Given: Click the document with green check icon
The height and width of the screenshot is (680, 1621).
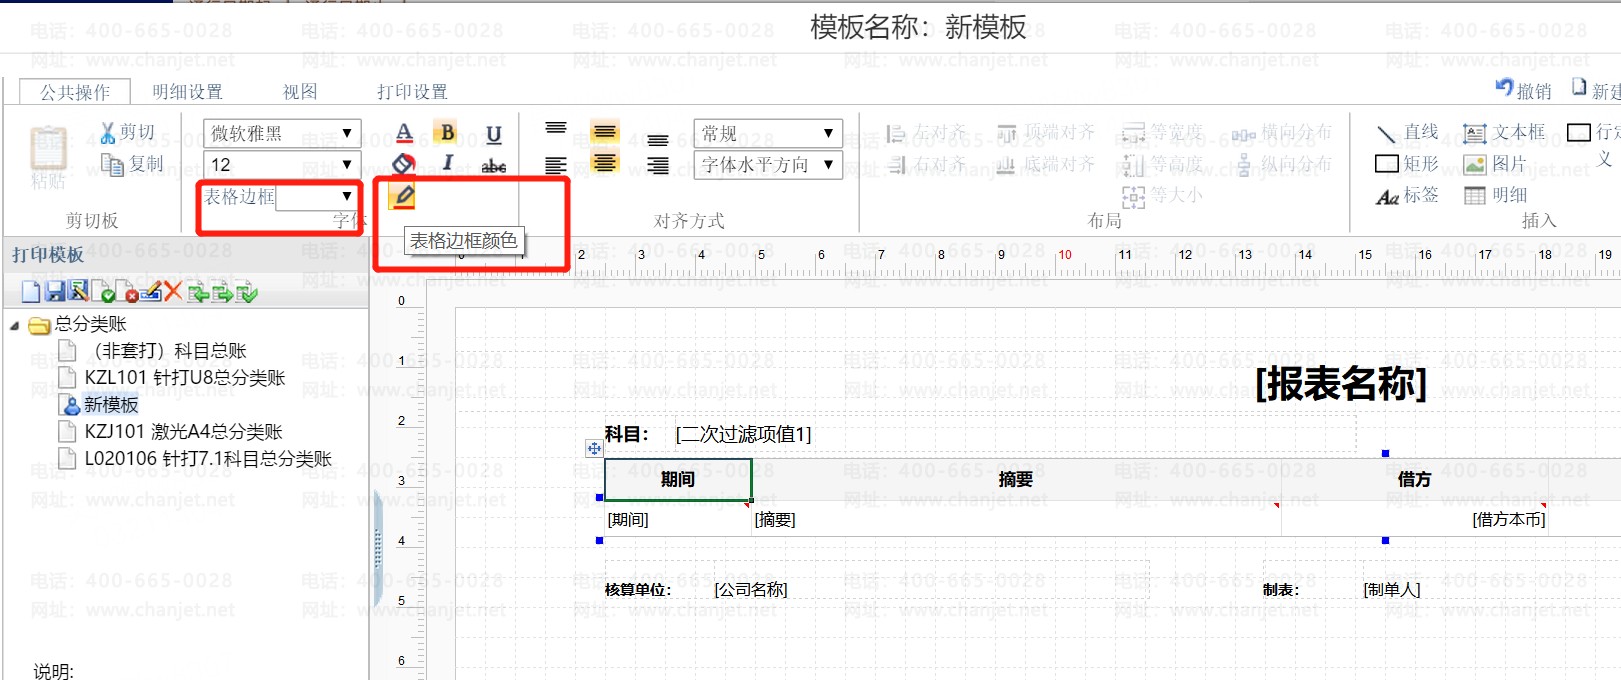Looking at the screenshot, I should (x=103, y=292).
